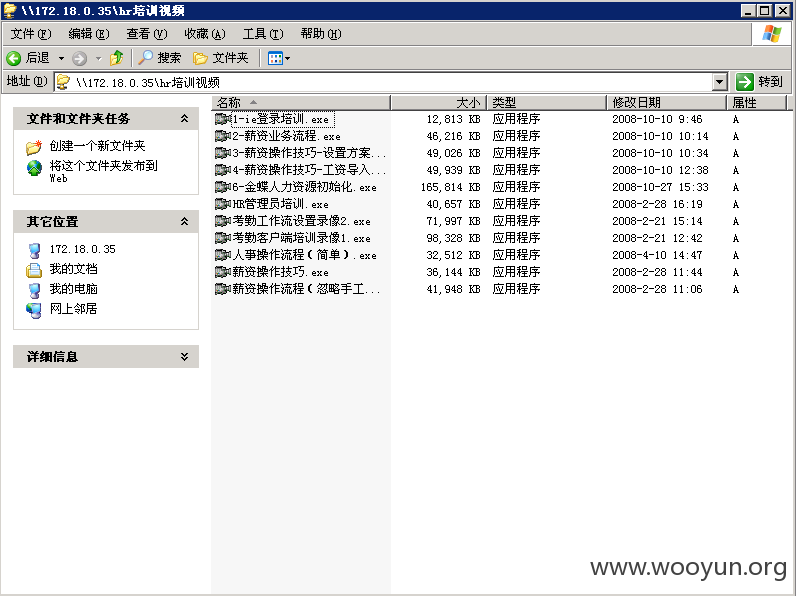This screenshot has width=796, height=596.
Task: Open the 文件(F) menu
Action: [31, 34]
